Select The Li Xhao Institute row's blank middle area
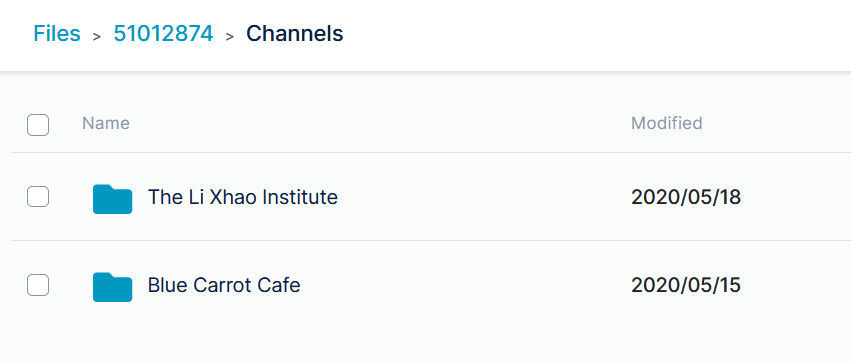Image resolution: width=851 pixels, height=363 pixels. [483, 197]
